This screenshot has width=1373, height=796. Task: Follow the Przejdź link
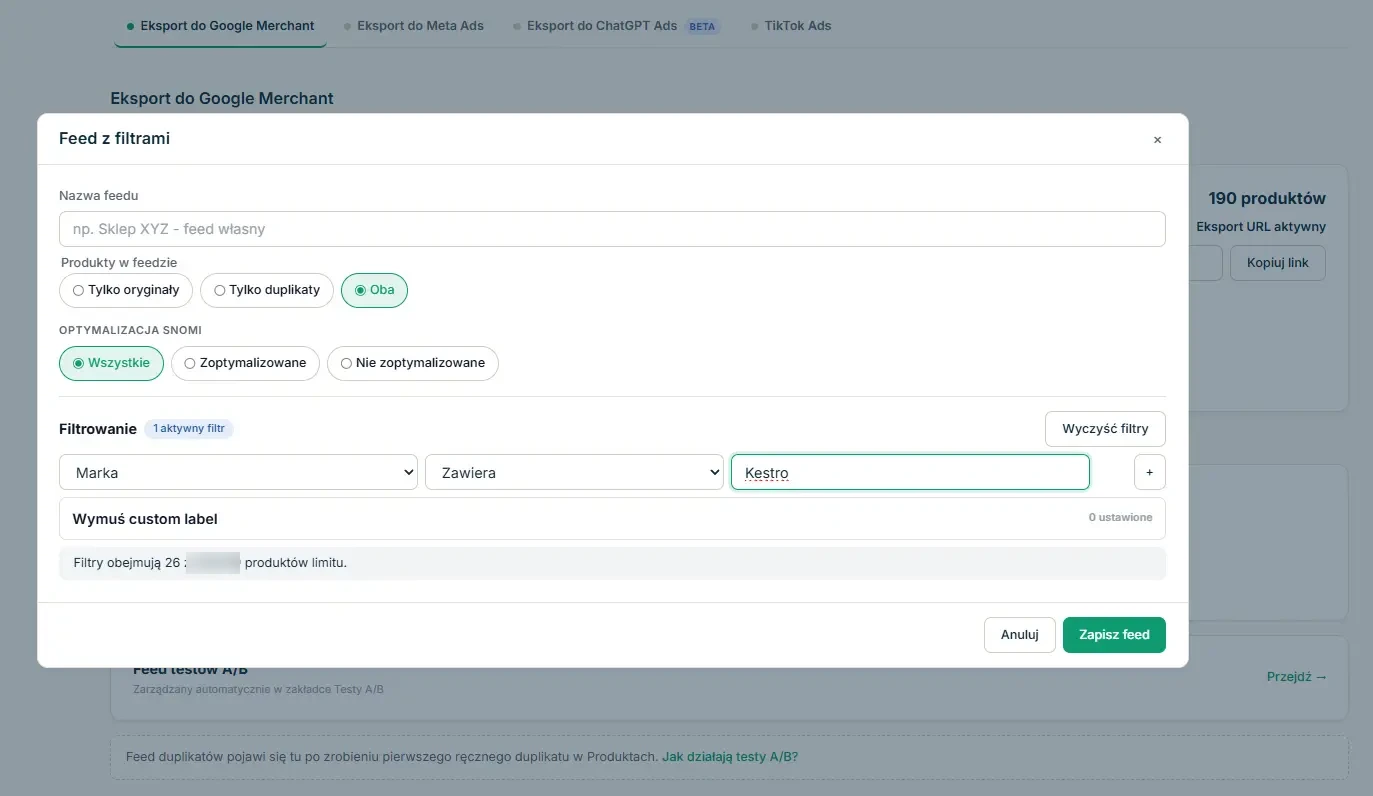[x=1297, y=677]
